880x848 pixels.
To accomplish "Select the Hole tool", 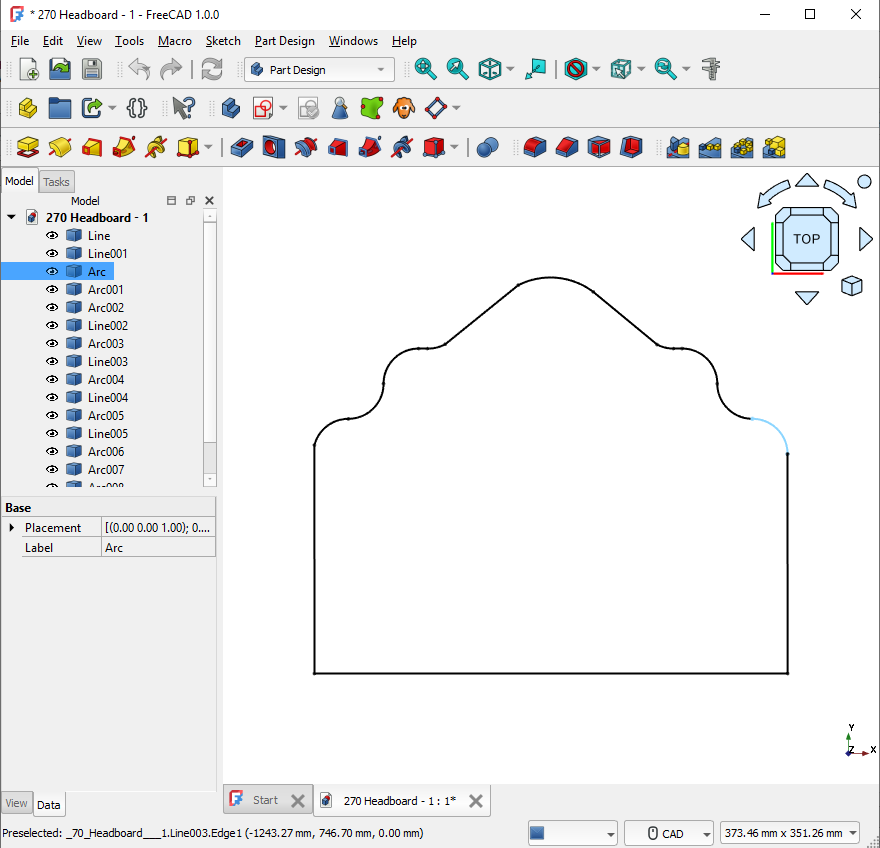I will [x=274, y=148].
